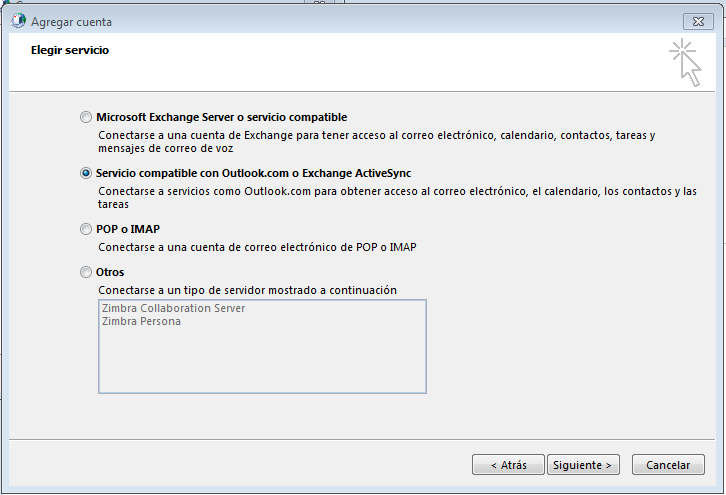This screenshot has width=726, height=495.
Task: Choose the POP o IMAP radio option
Action: click(86, 229)
